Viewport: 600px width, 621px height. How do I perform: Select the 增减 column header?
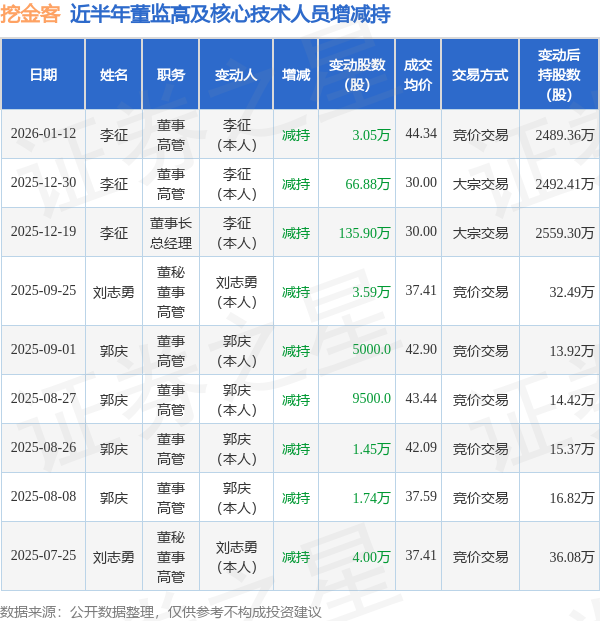click(296, 74)
